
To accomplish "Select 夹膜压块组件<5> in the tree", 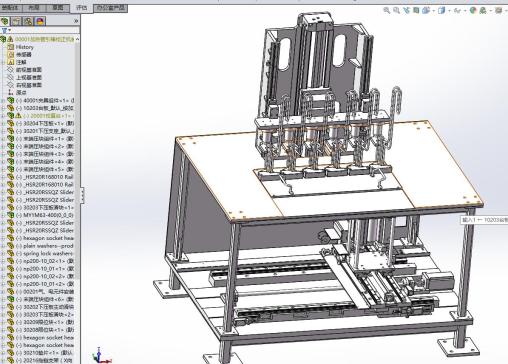I will coord(45,169).
